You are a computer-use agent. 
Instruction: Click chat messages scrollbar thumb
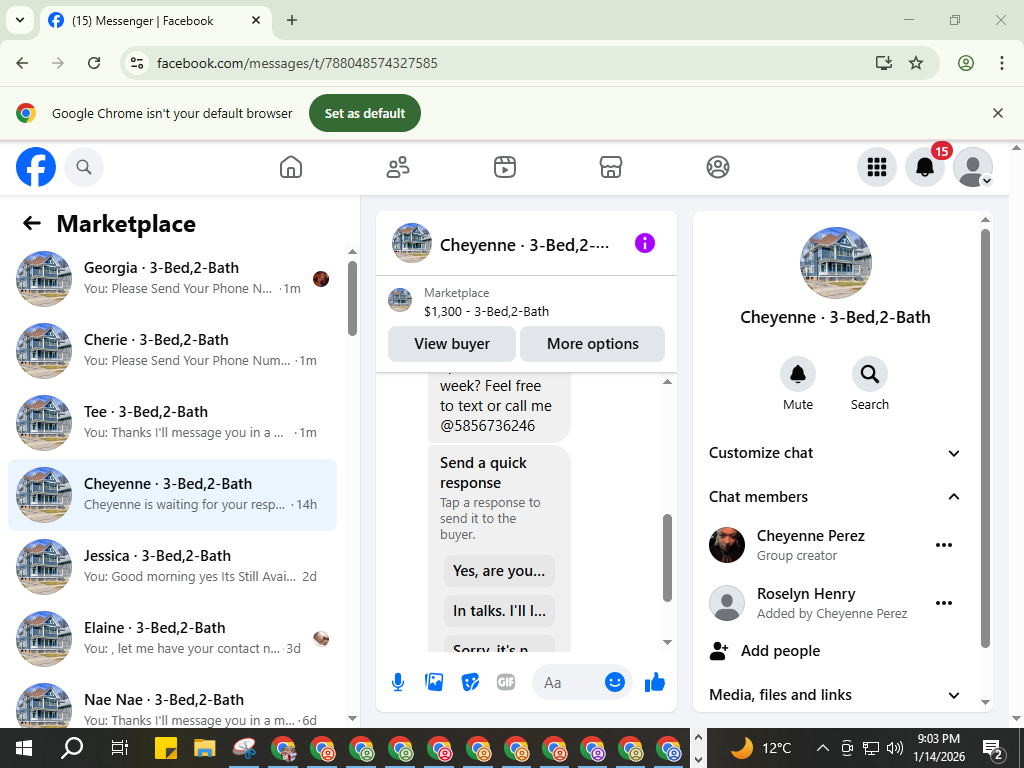click(667, 558)
